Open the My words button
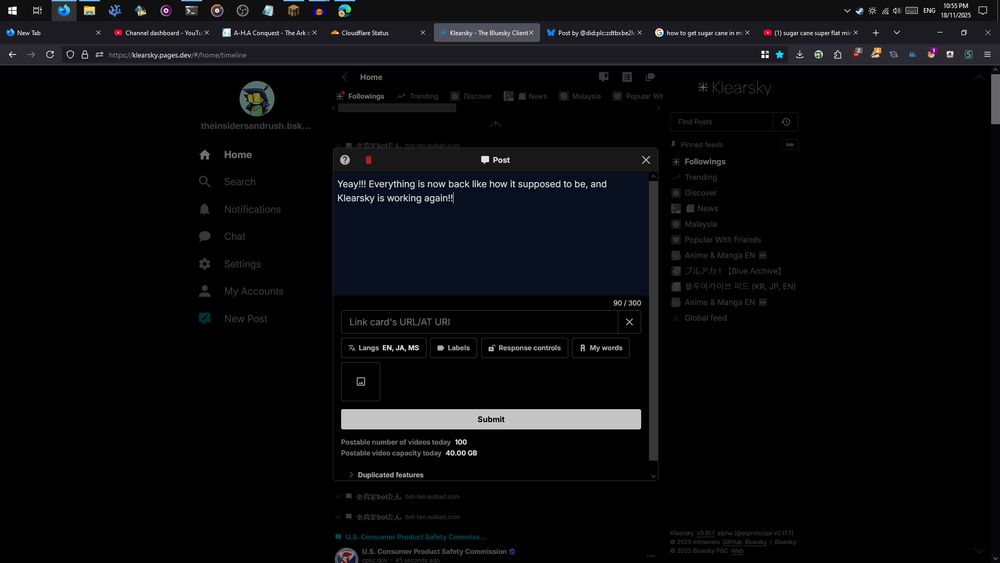Screen dimensions: 1000x563 click(x=601, y=348)
